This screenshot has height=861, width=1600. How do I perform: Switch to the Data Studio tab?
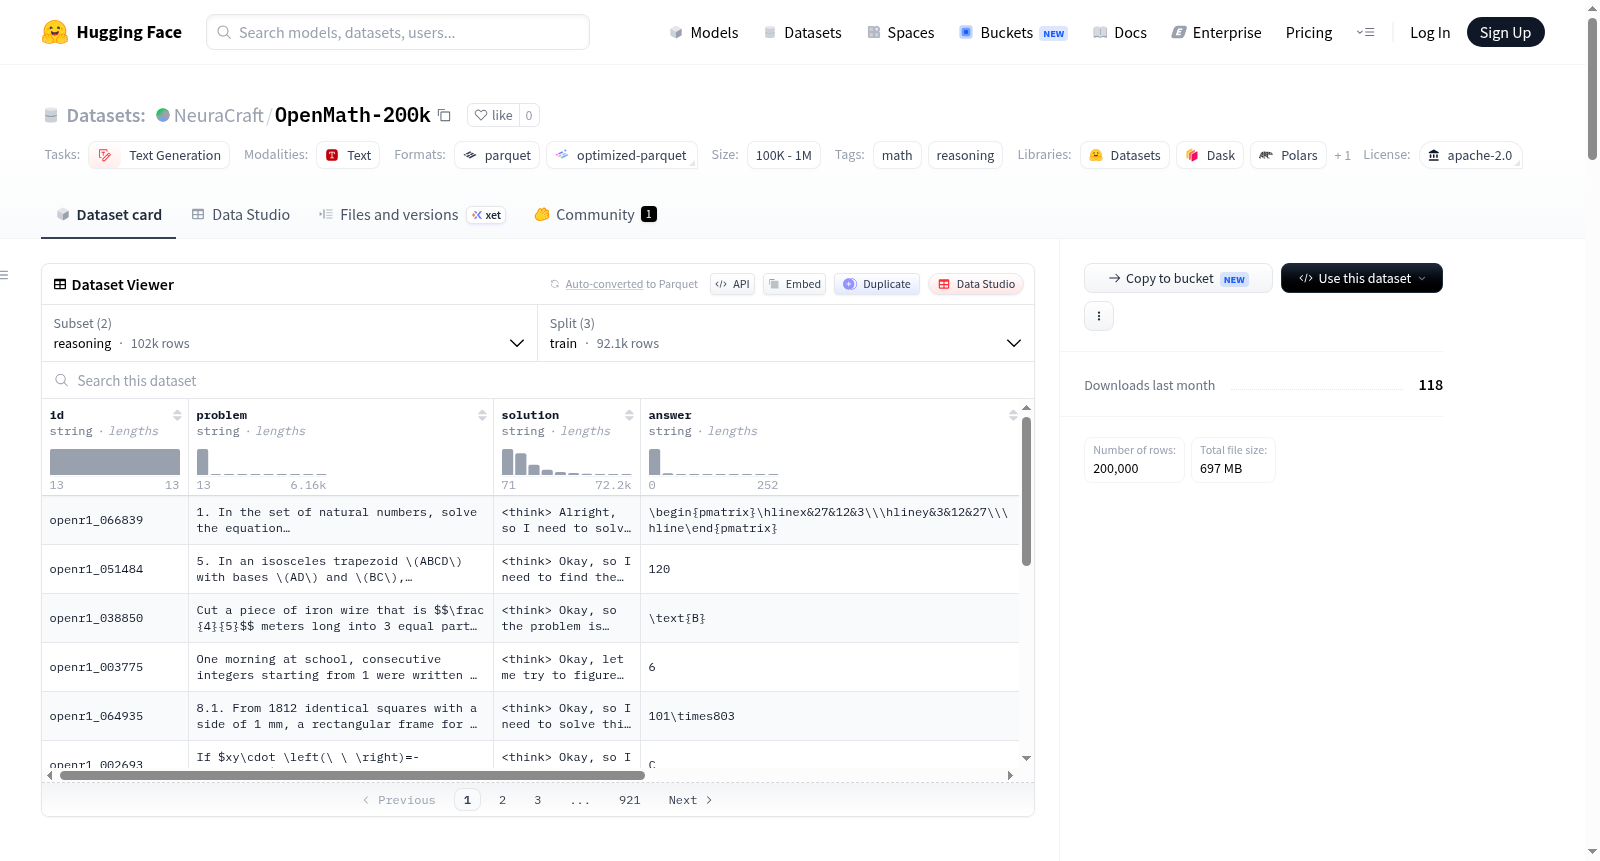coord(241,214)
